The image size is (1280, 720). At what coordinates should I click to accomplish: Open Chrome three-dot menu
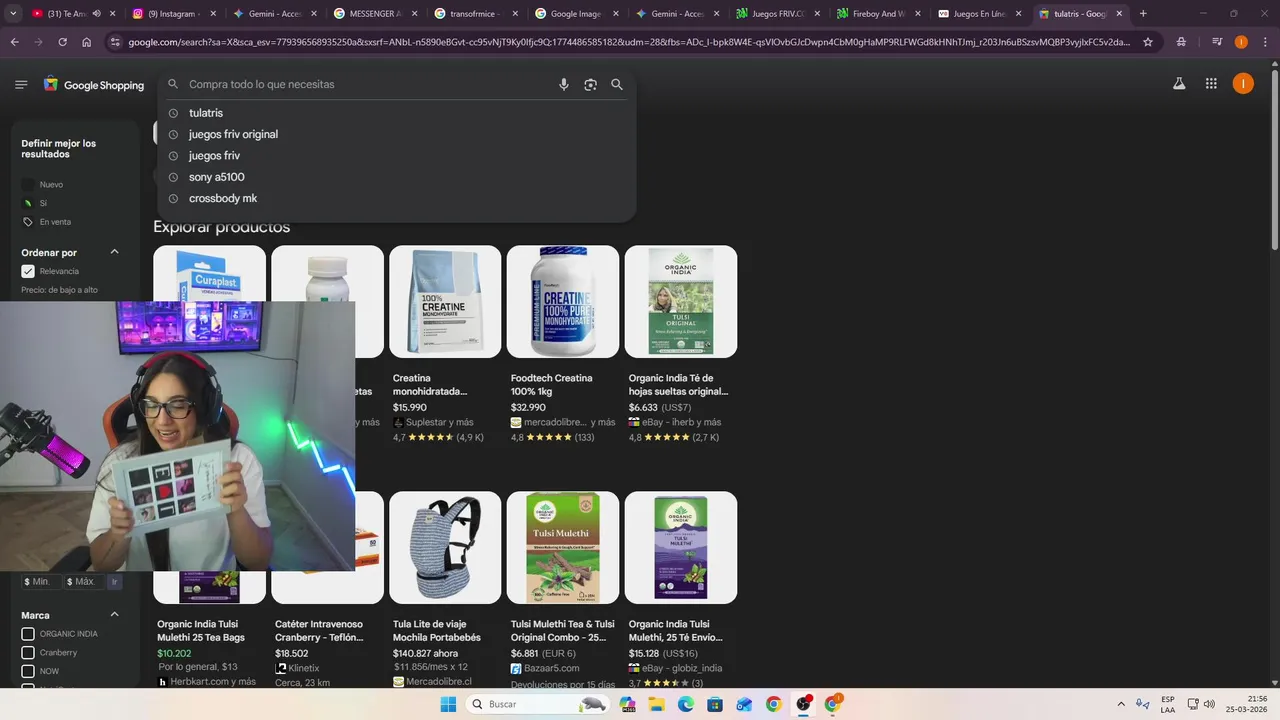coord(1265,42)
